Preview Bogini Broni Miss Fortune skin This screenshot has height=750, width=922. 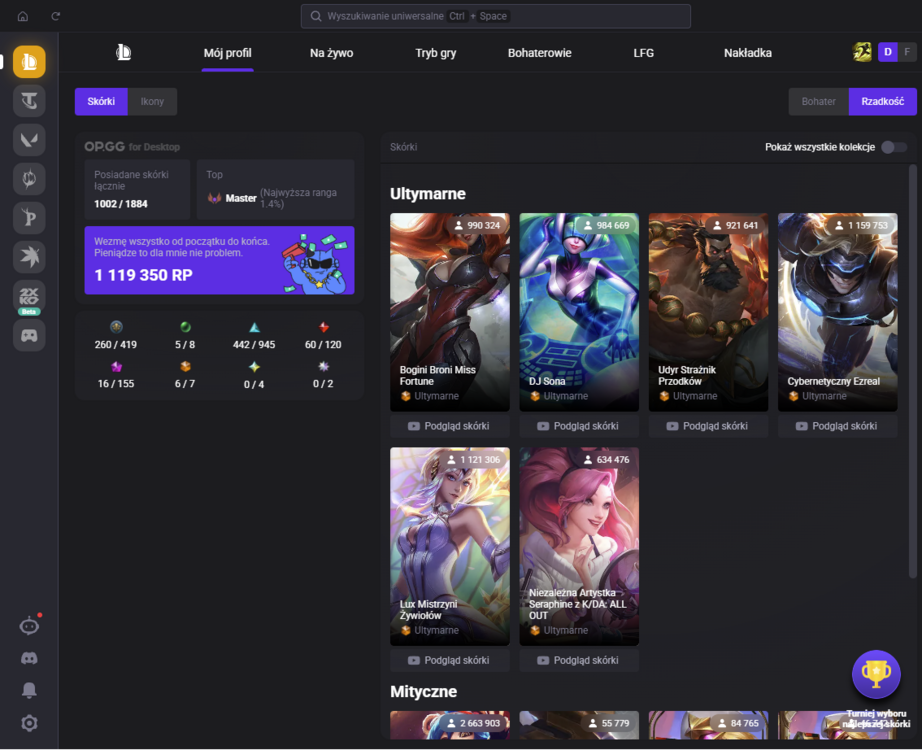click(x=450, y=426)
